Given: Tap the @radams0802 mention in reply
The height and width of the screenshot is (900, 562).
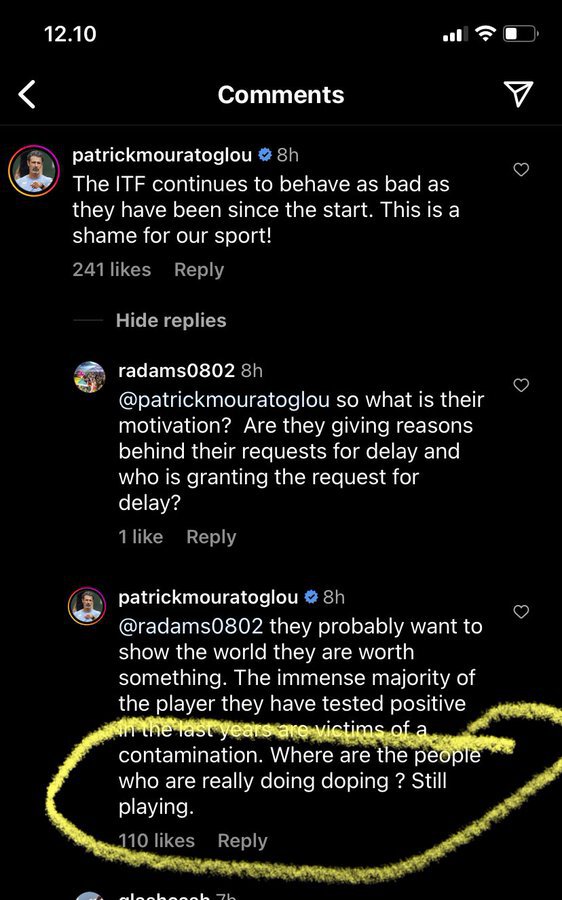Looking at the screenshot, I should [x=191, y=626].
